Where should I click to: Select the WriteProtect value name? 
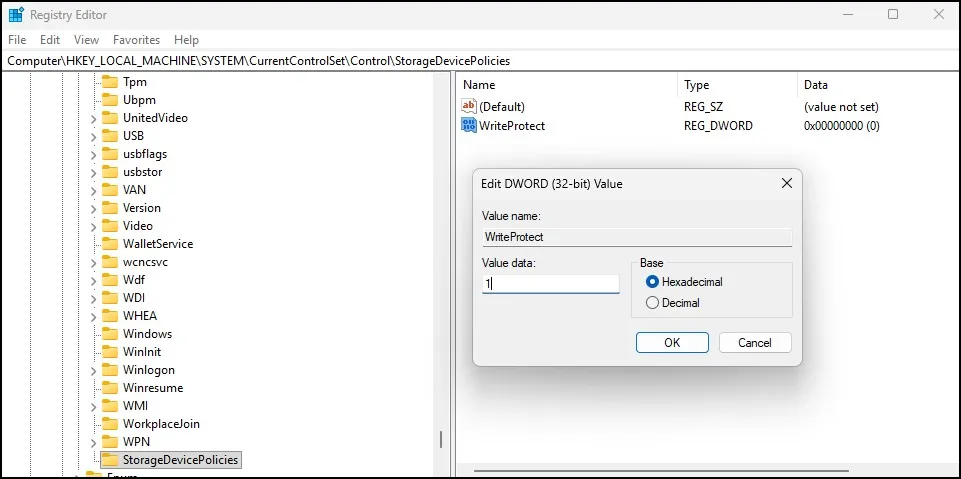pyautogui.click(x=512, y=126)
